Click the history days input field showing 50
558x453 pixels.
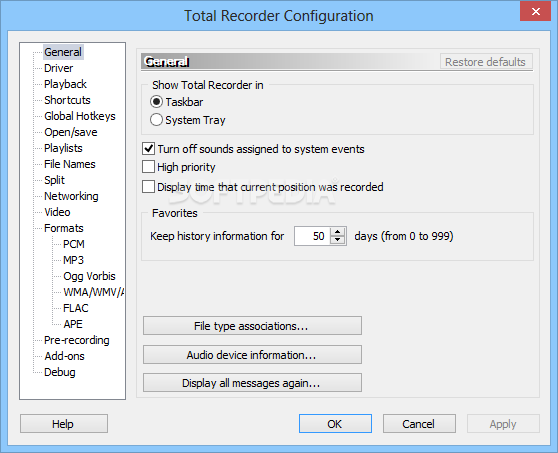click(312, 236)
